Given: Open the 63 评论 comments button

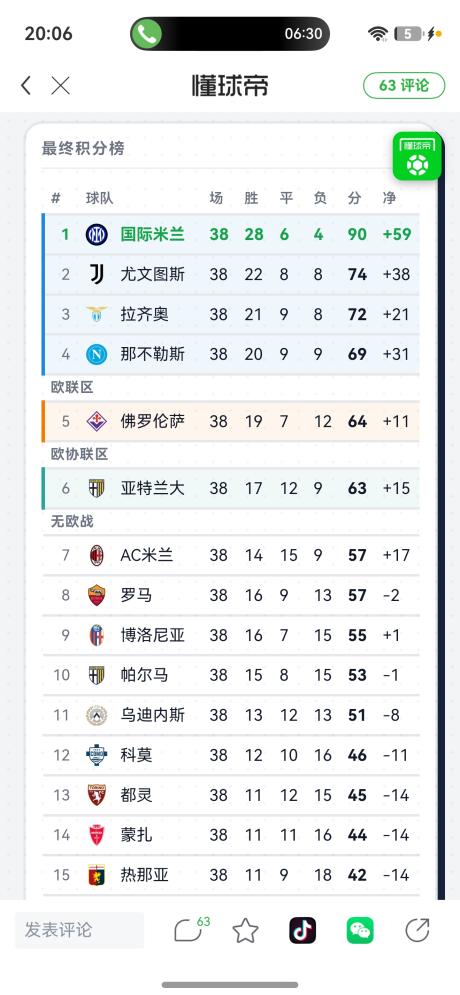Looking at the screenshot, I should coord(404,85).
